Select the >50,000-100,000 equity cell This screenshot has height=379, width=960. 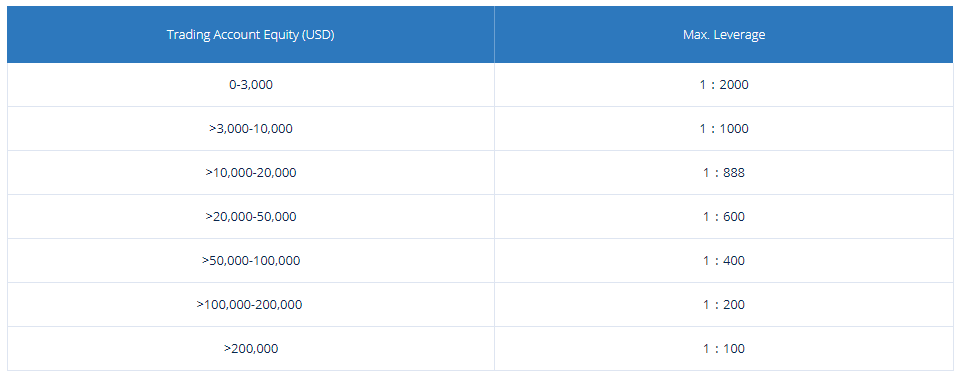point(250,261)
